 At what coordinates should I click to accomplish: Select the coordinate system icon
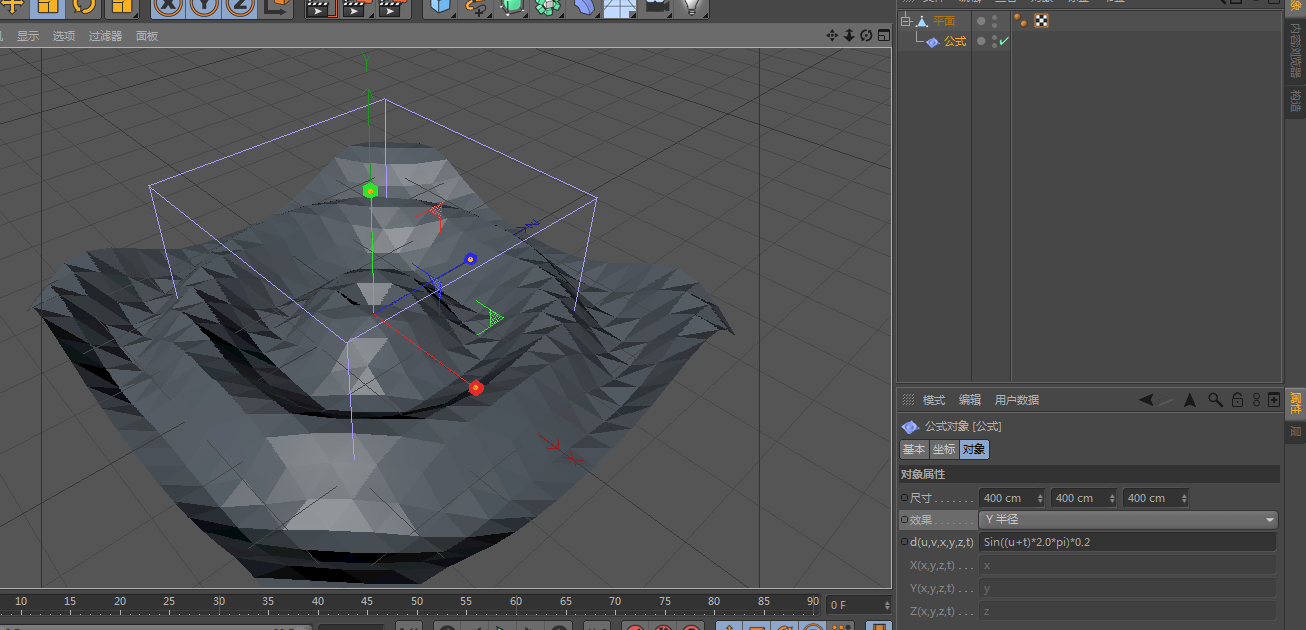(x=276, y=7)
